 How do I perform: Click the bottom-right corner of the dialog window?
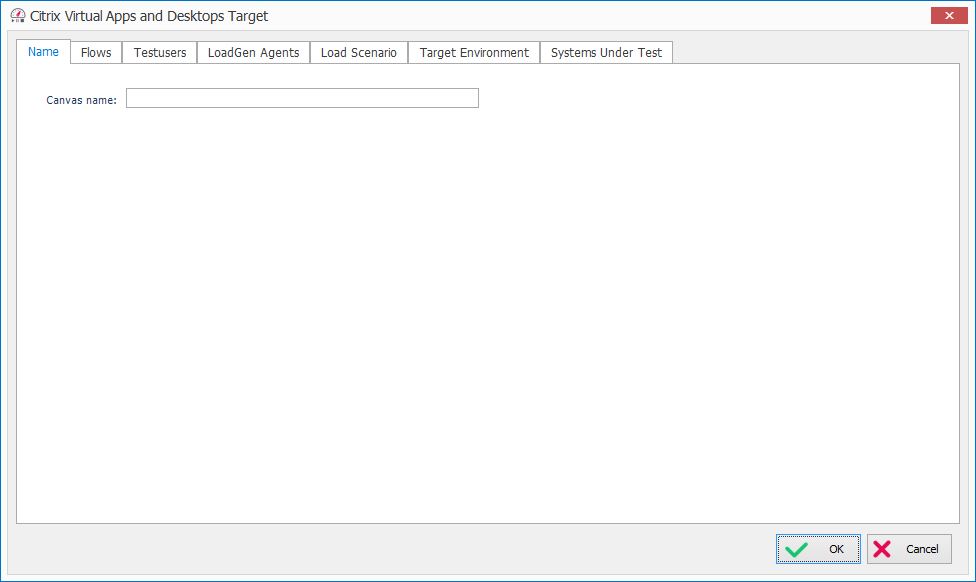click(972, 578)
